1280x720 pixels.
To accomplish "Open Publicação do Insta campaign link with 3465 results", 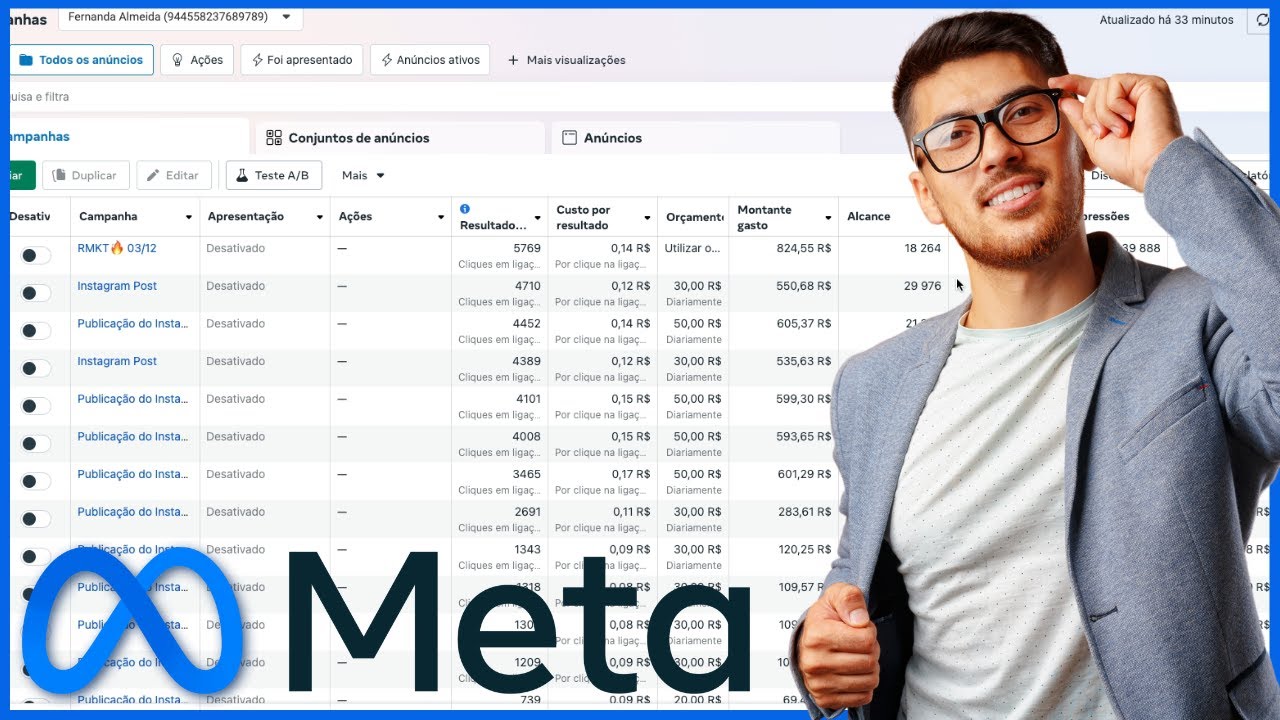I will pyautogui.click(x=132, y=474).
